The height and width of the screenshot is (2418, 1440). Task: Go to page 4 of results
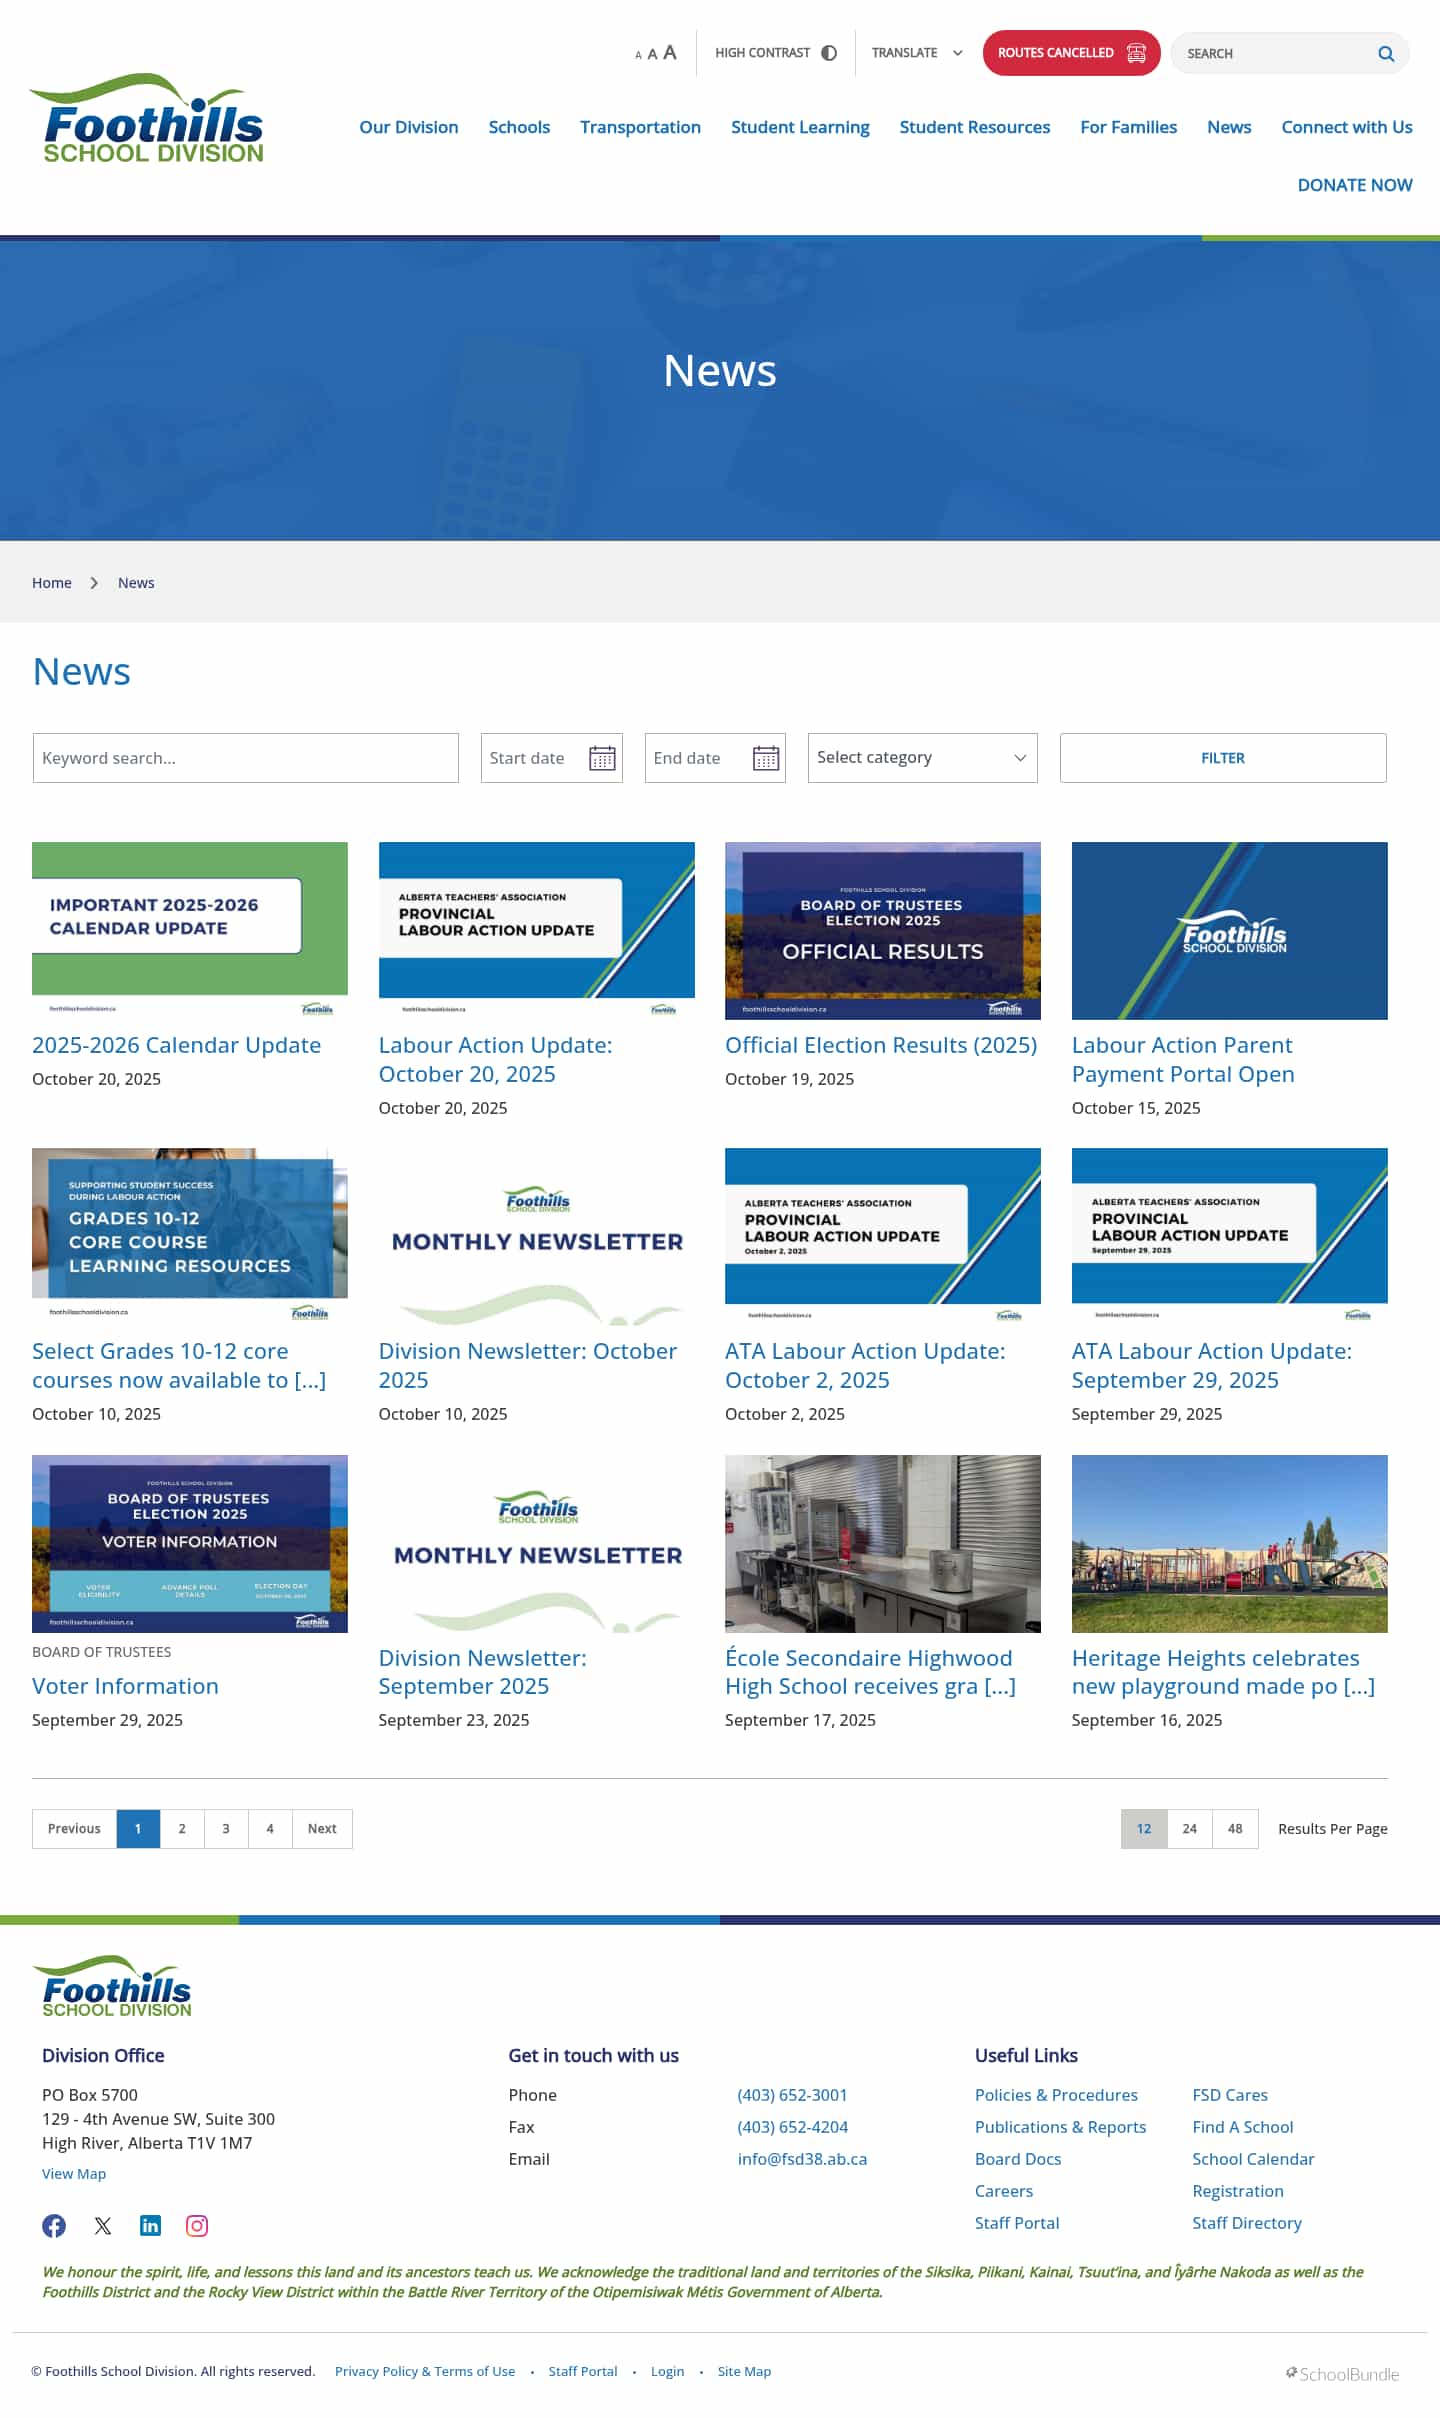tap(270, 1828)
